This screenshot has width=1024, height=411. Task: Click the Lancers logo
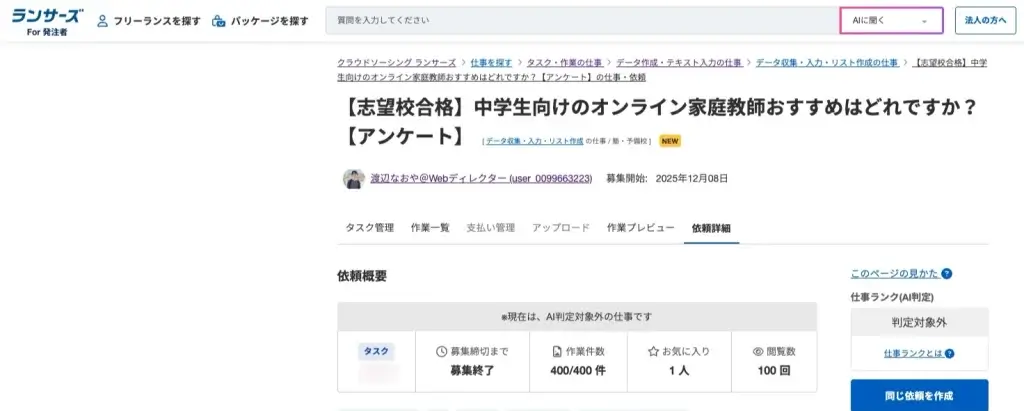[47, 22]
